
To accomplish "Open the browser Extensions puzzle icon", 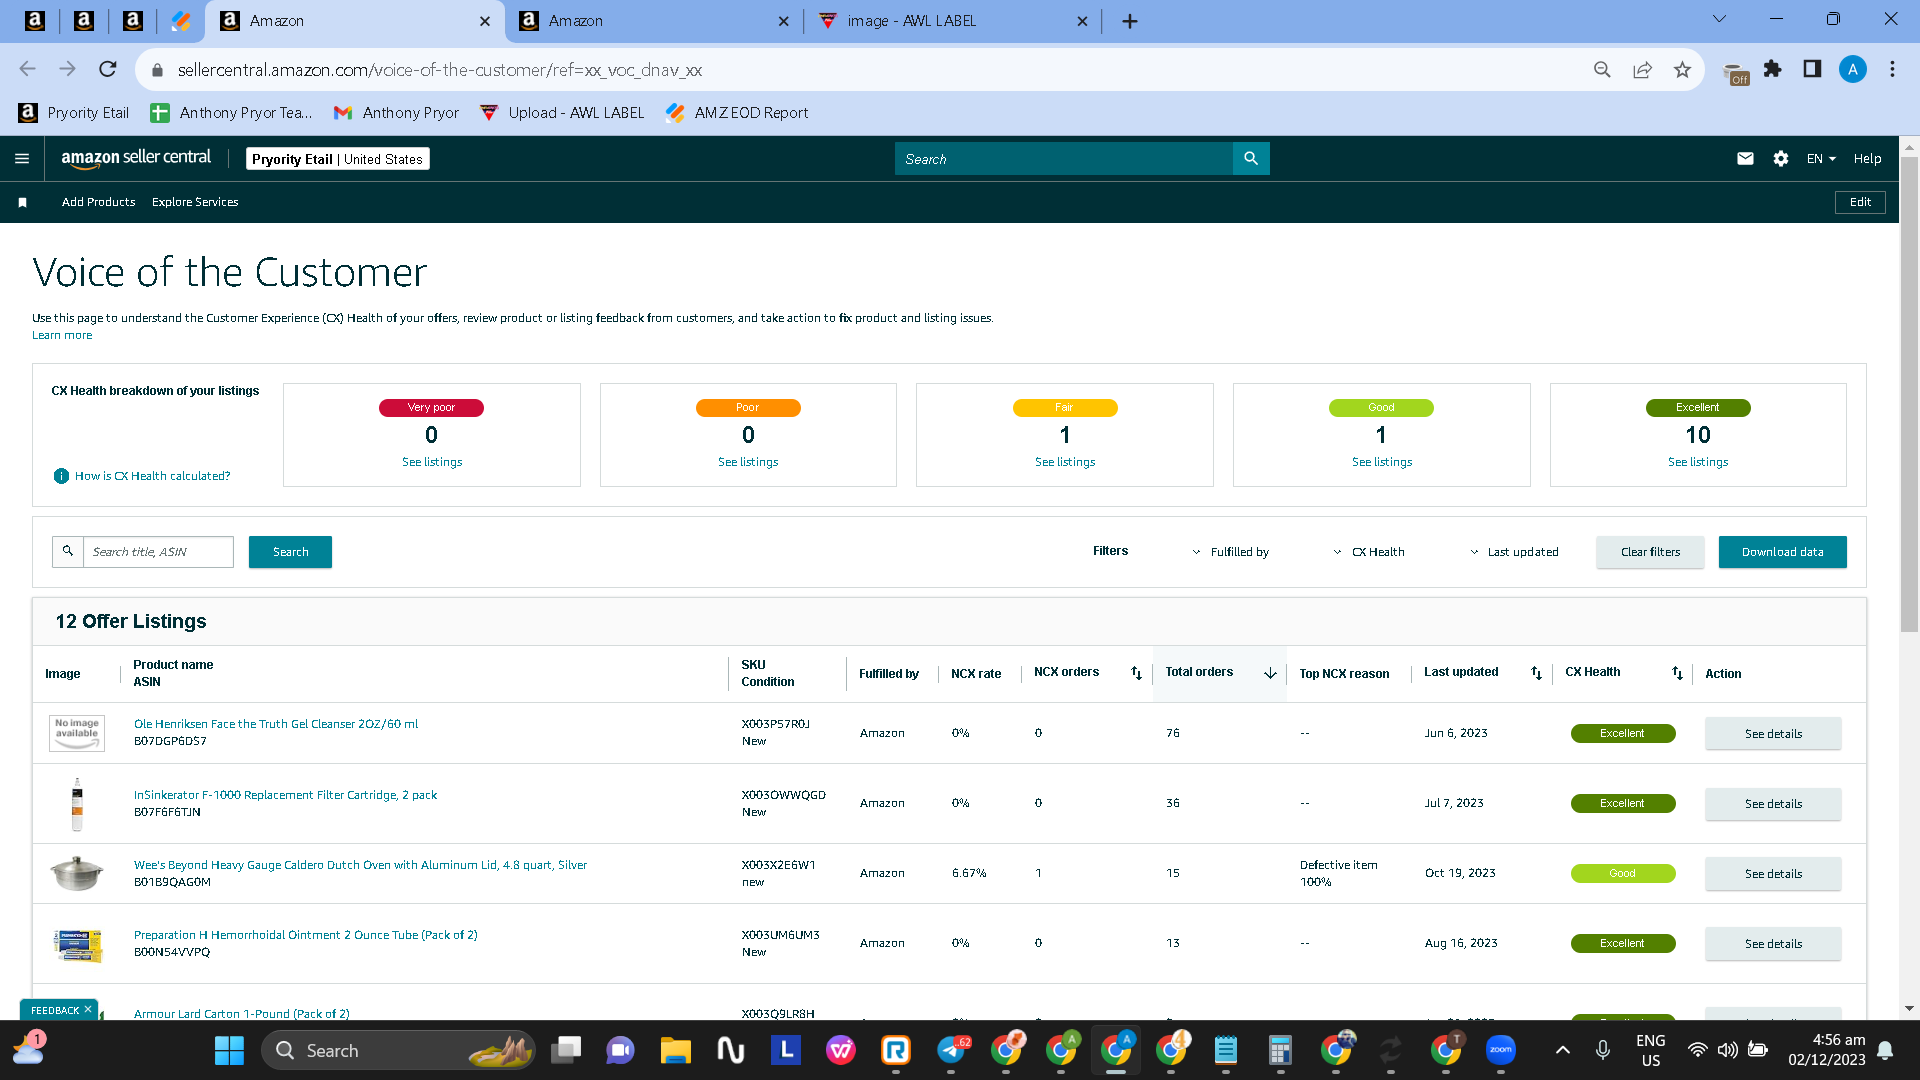I will pyautogui.click(x=1772, y=69).
